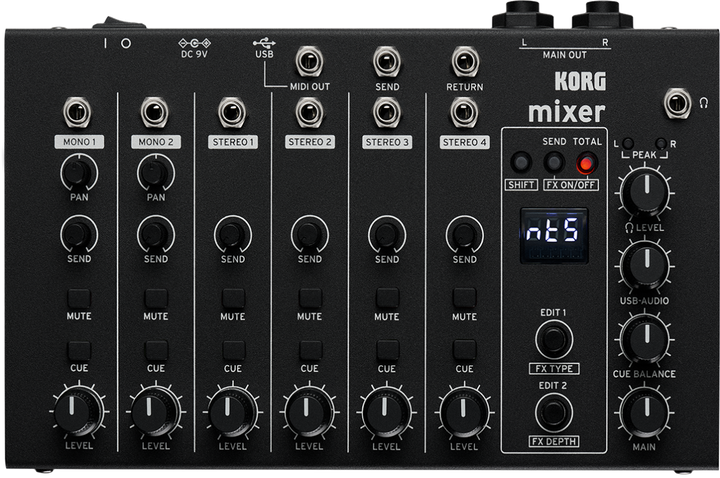Click the left PEAK LED indicator
Image resolution: width=720 pixels, height=478 pixels.
pos(628,143)
